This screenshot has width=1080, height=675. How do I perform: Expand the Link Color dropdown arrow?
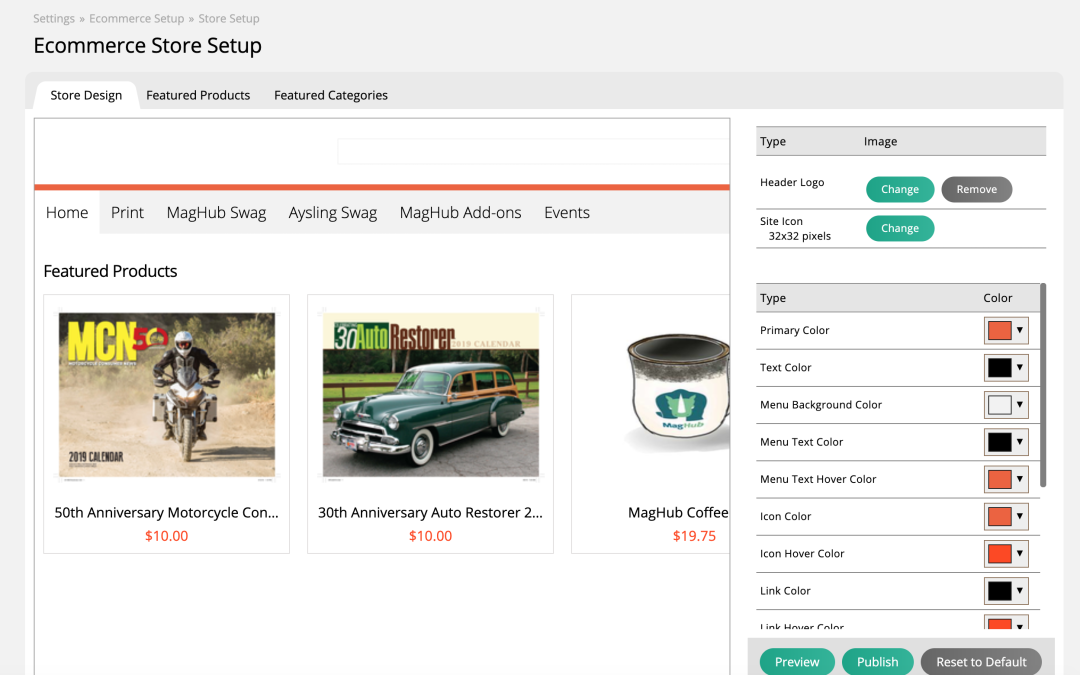tap(1020, 591)
